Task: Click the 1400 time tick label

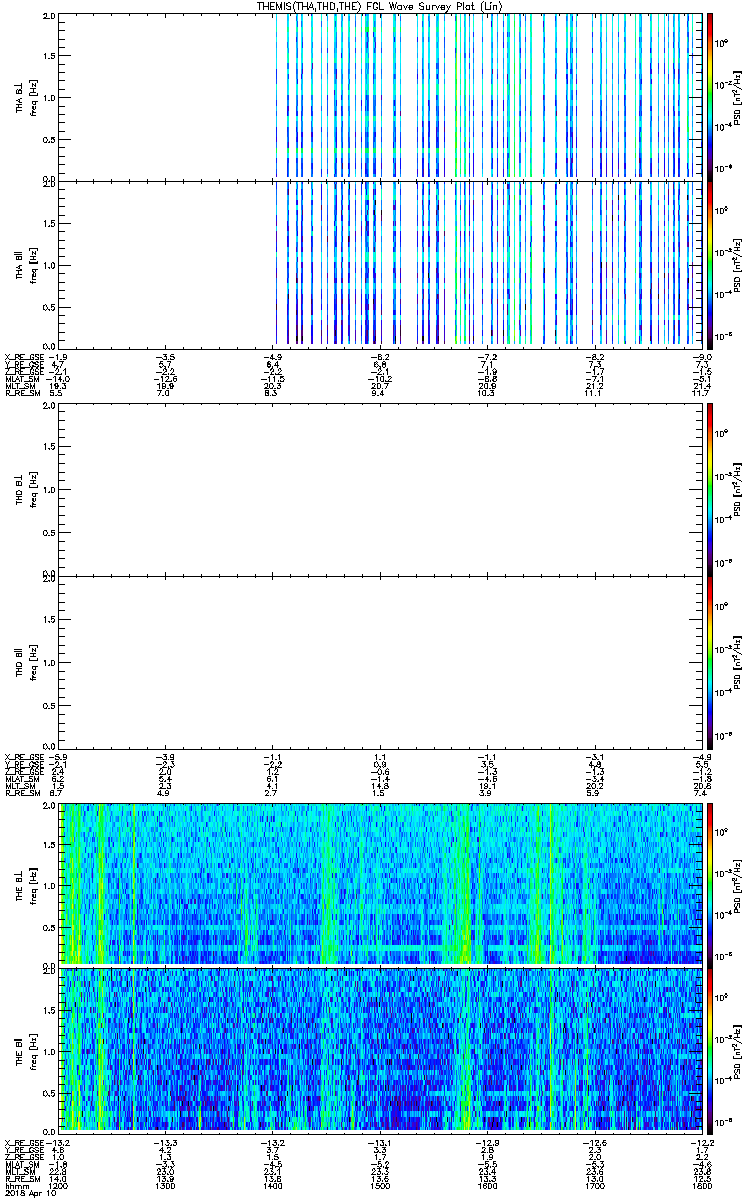Action: (275, 1186)
